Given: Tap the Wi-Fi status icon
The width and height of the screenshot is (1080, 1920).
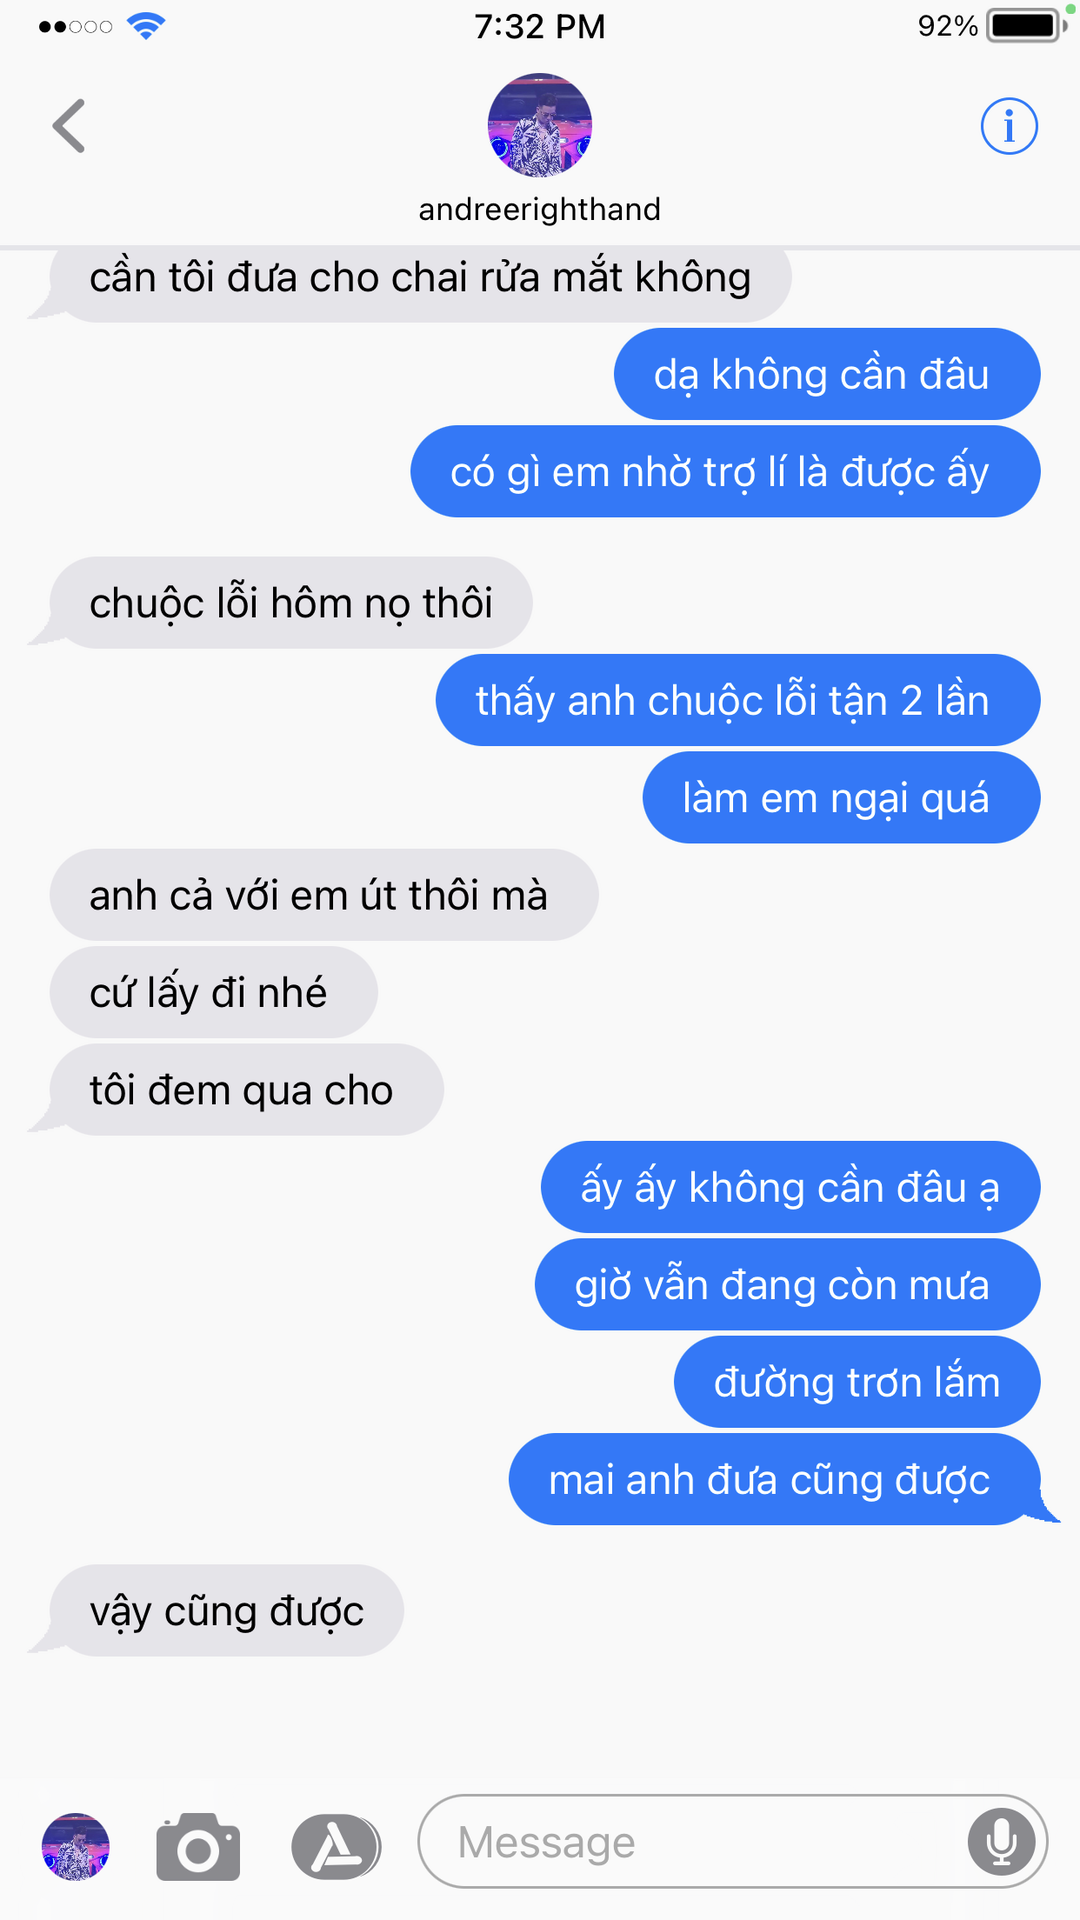Looking at the screenshot, I should pos(146,26).
